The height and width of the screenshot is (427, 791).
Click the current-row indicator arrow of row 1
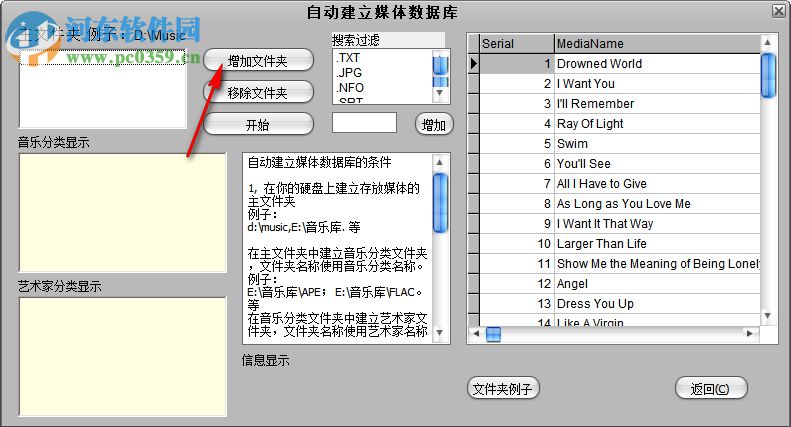point(473,64)
